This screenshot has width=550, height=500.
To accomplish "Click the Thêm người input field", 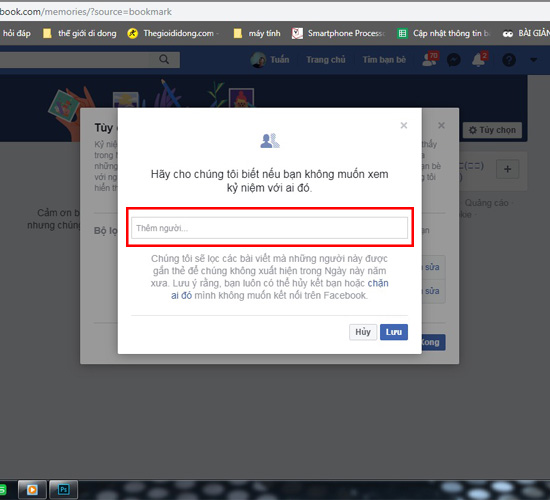I will [x=269, y=228].
